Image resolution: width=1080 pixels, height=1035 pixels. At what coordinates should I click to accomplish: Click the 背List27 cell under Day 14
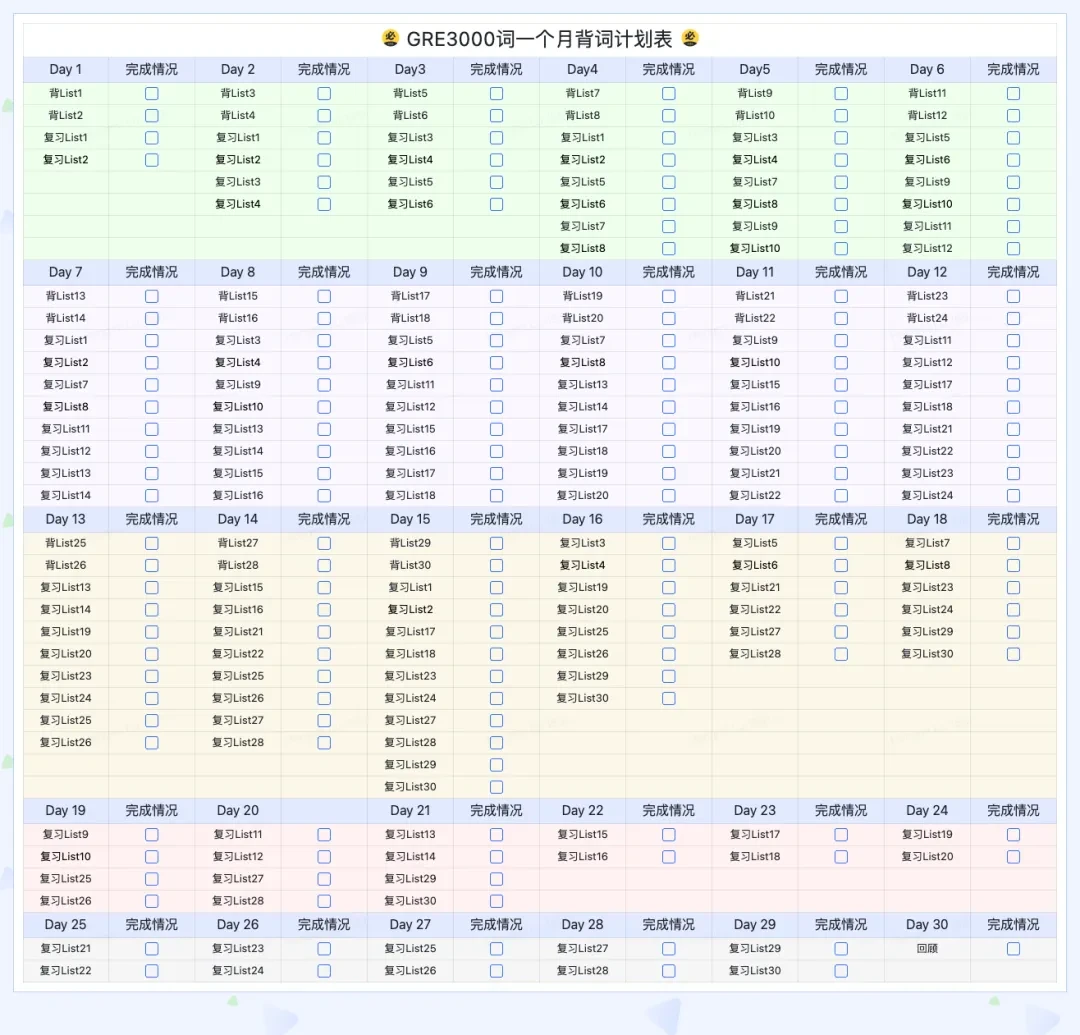(238, 543)
